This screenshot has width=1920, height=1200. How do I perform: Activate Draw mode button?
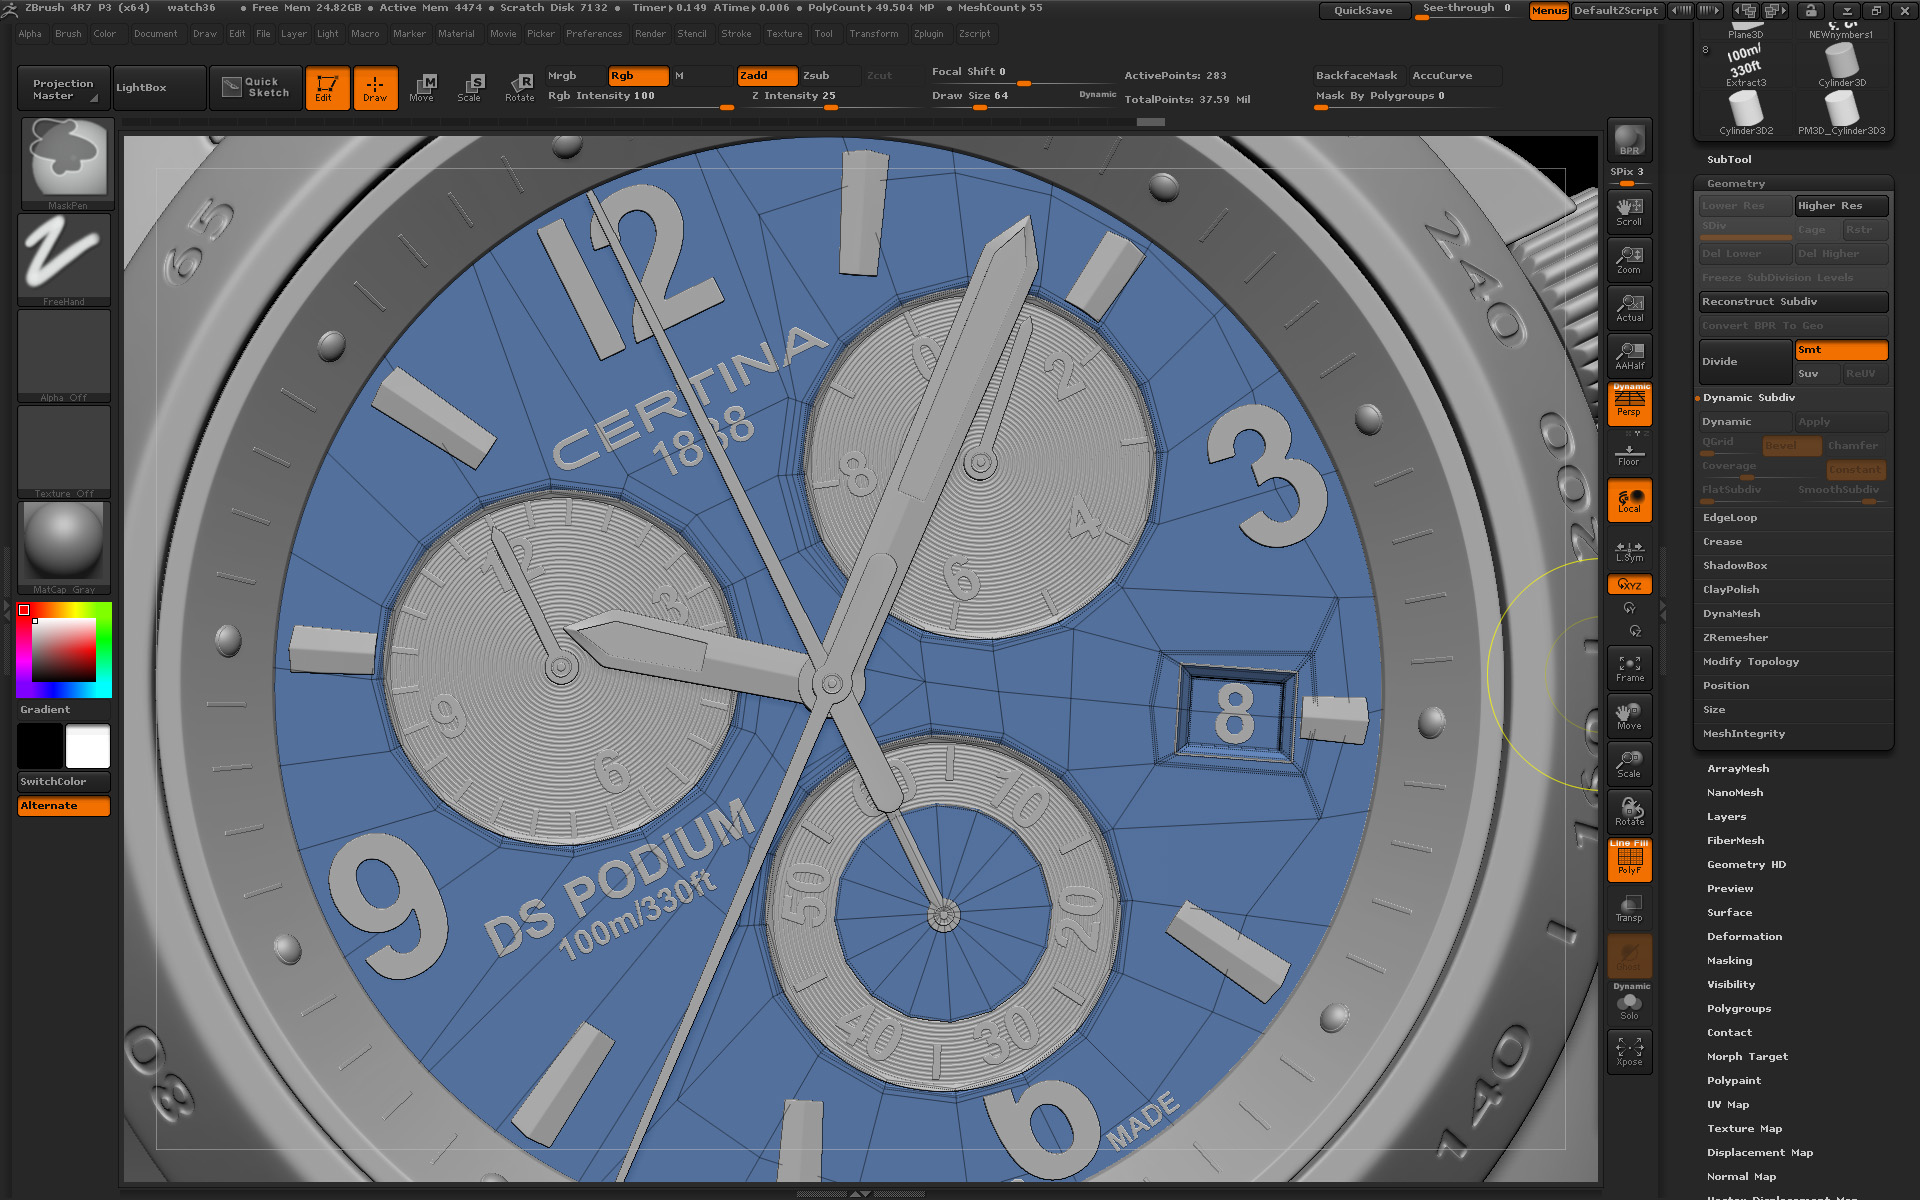375,87
